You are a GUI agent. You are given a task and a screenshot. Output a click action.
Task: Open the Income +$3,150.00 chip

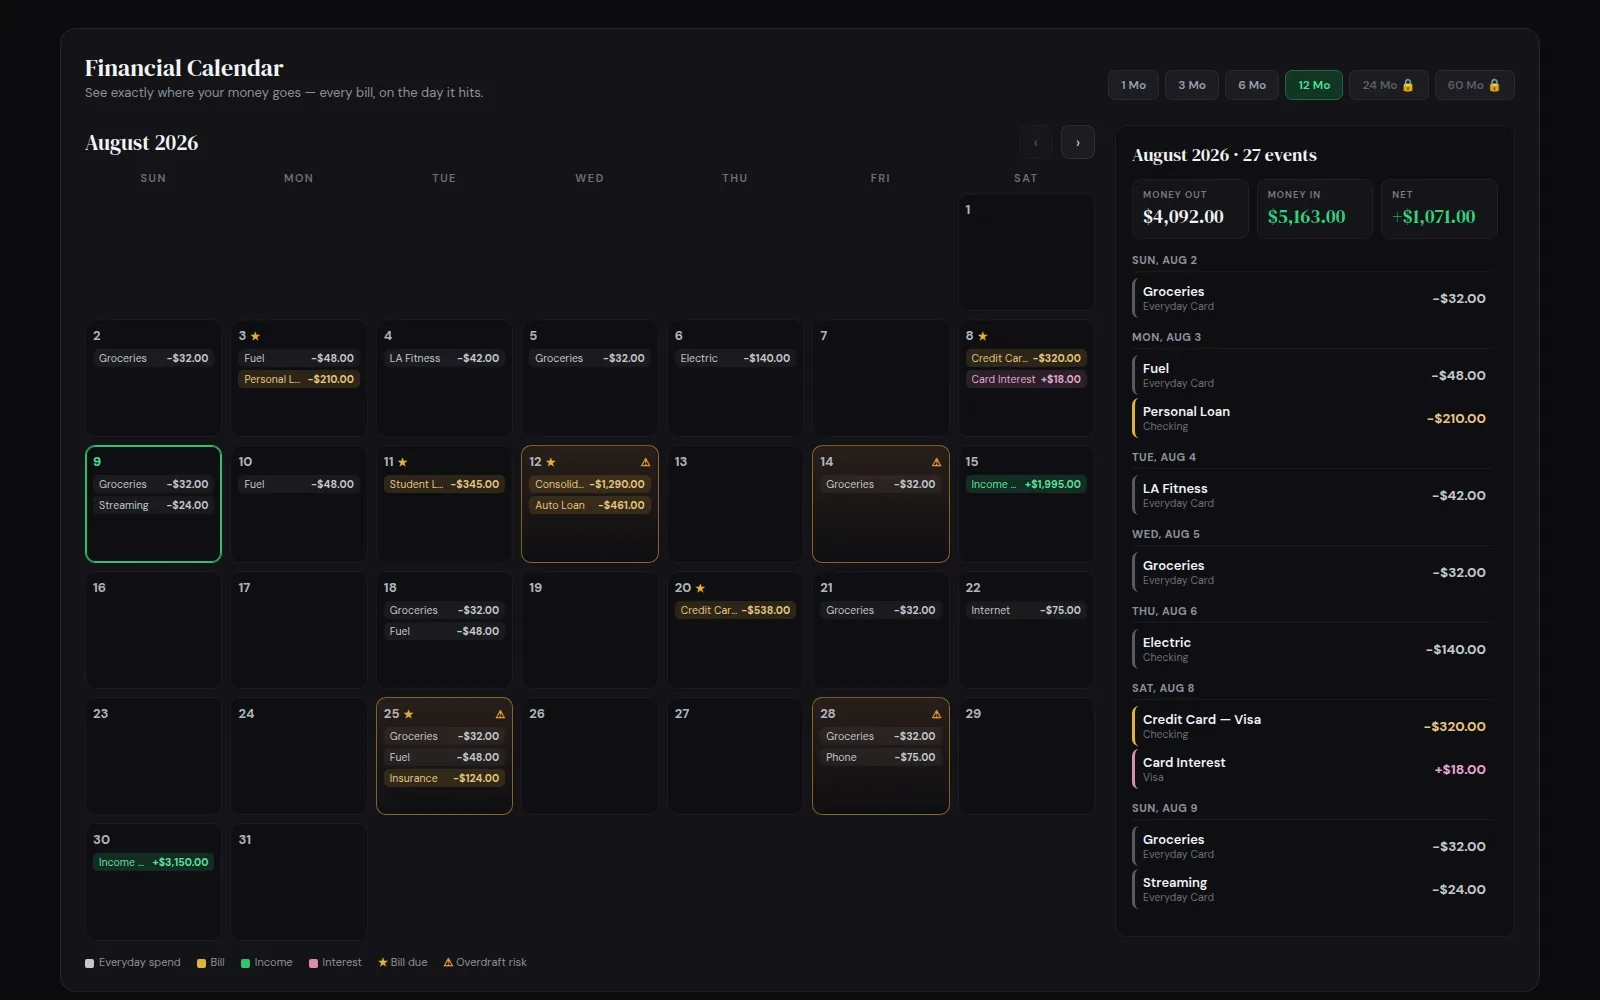[153, 862]
